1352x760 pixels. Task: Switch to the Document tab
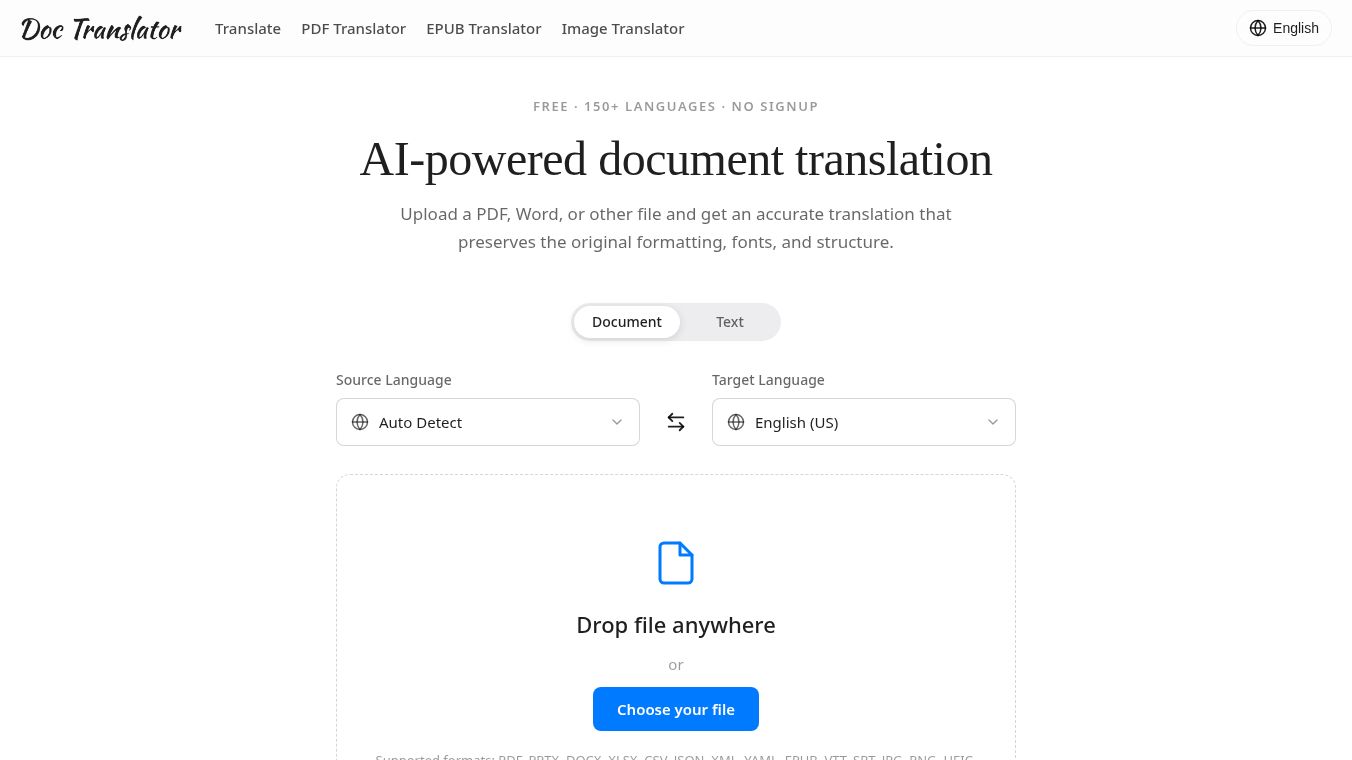click(x=627, y=322)
